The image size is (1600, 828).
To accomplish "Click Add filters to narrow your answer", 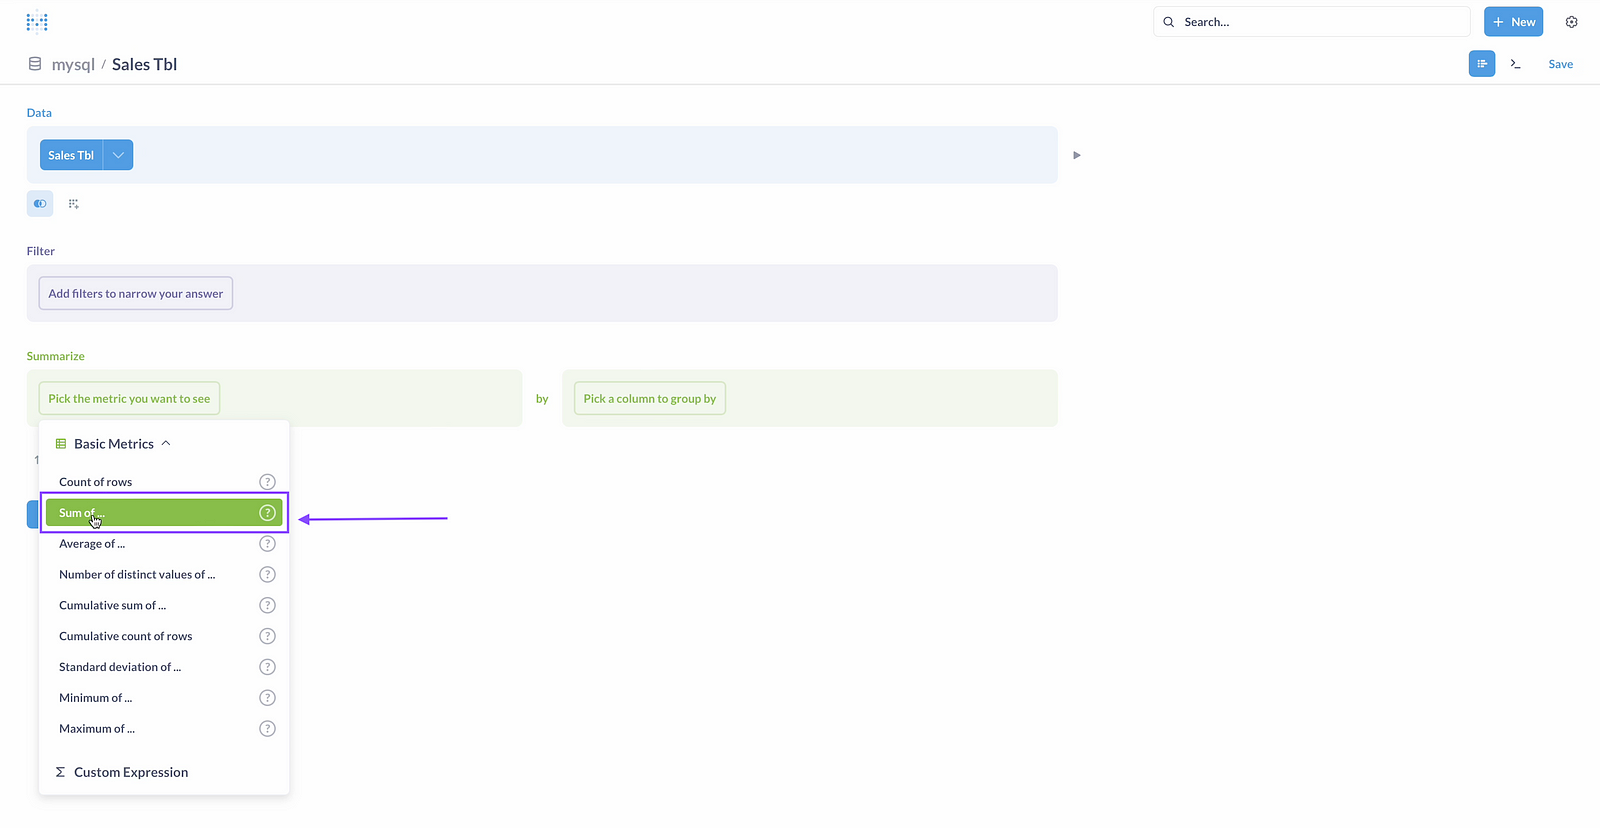I will pyautogui.click(x=136, y=294).
